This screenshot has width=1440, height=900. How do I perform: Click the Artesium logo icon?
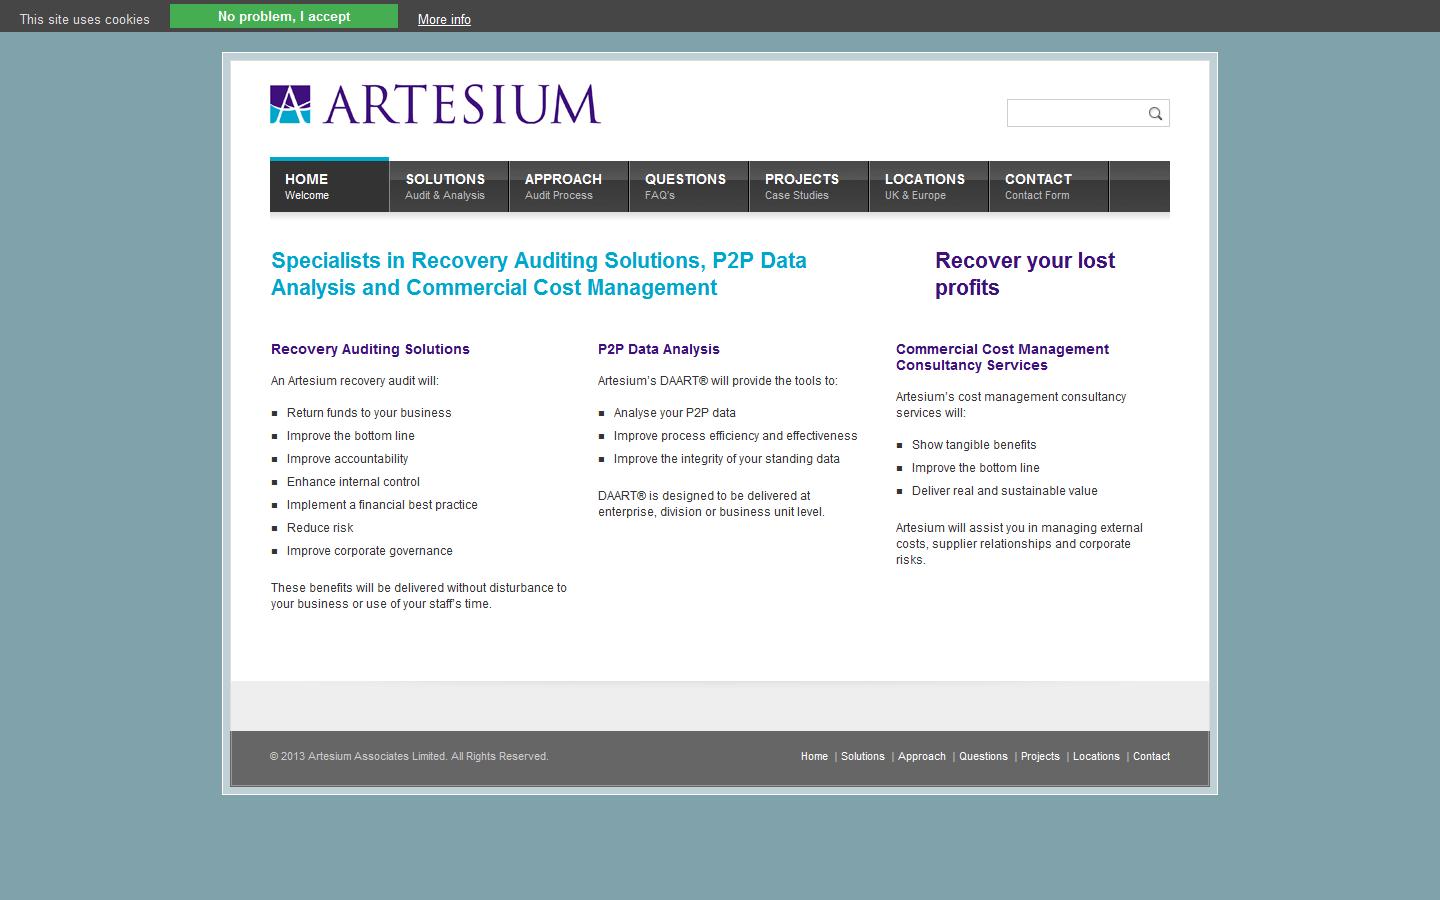[288, 103]
